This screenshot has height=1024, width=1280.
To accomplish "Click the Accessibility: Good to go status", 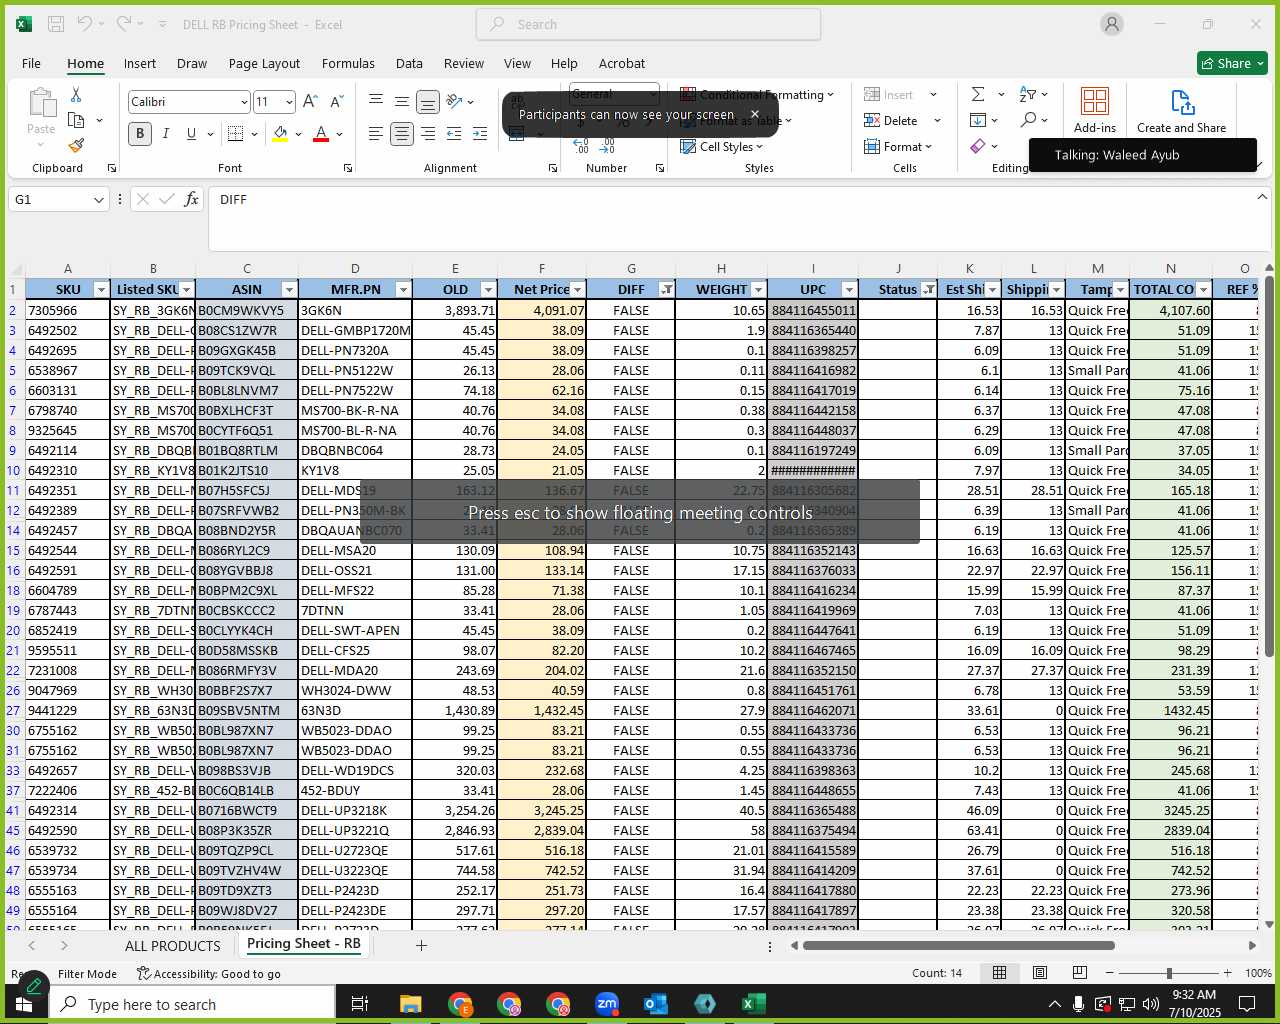I will [209, 973].
